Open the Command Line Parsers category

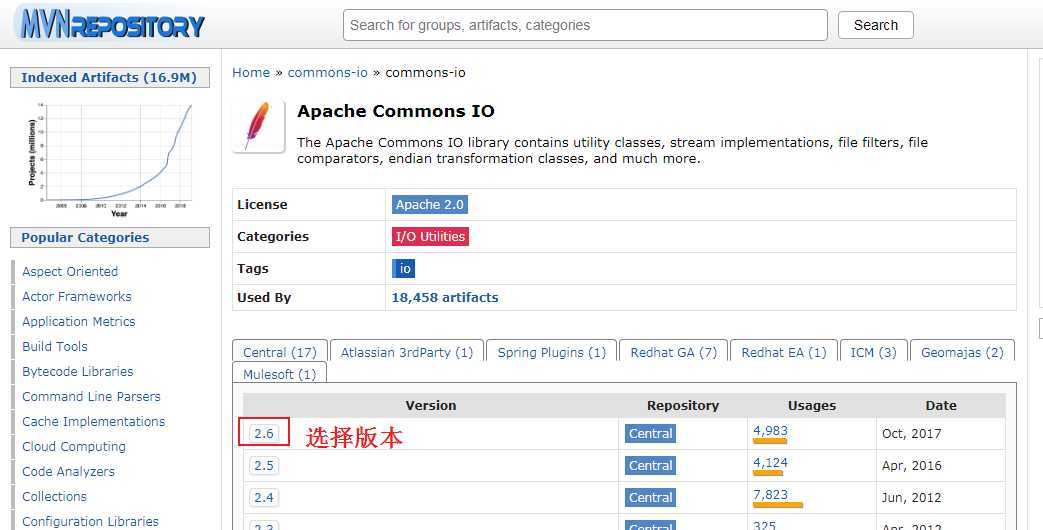tap(91, 396)
